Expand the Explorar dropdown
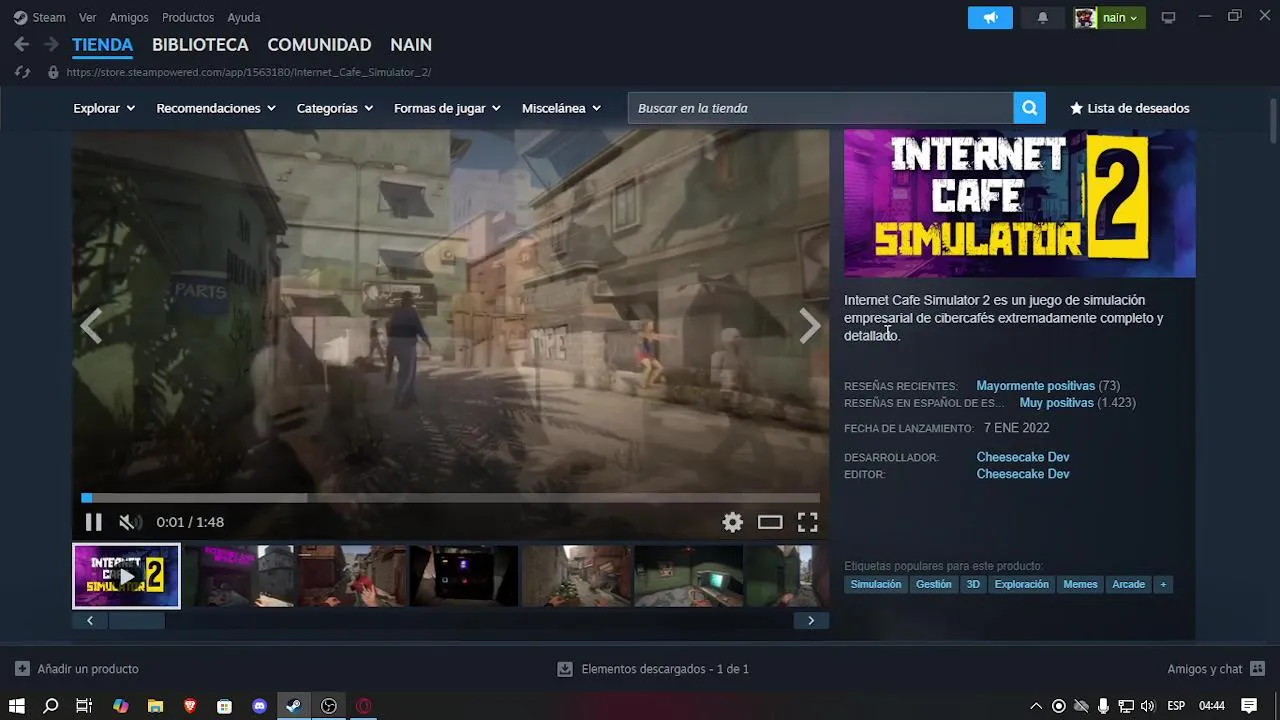This screenshot has height=720, width=1280. click(x=104, y=108)
